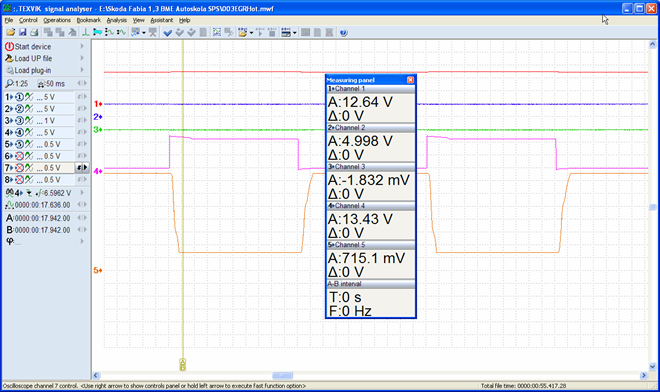Click the channel 3 green marker on waveform

tap(98, 129)
